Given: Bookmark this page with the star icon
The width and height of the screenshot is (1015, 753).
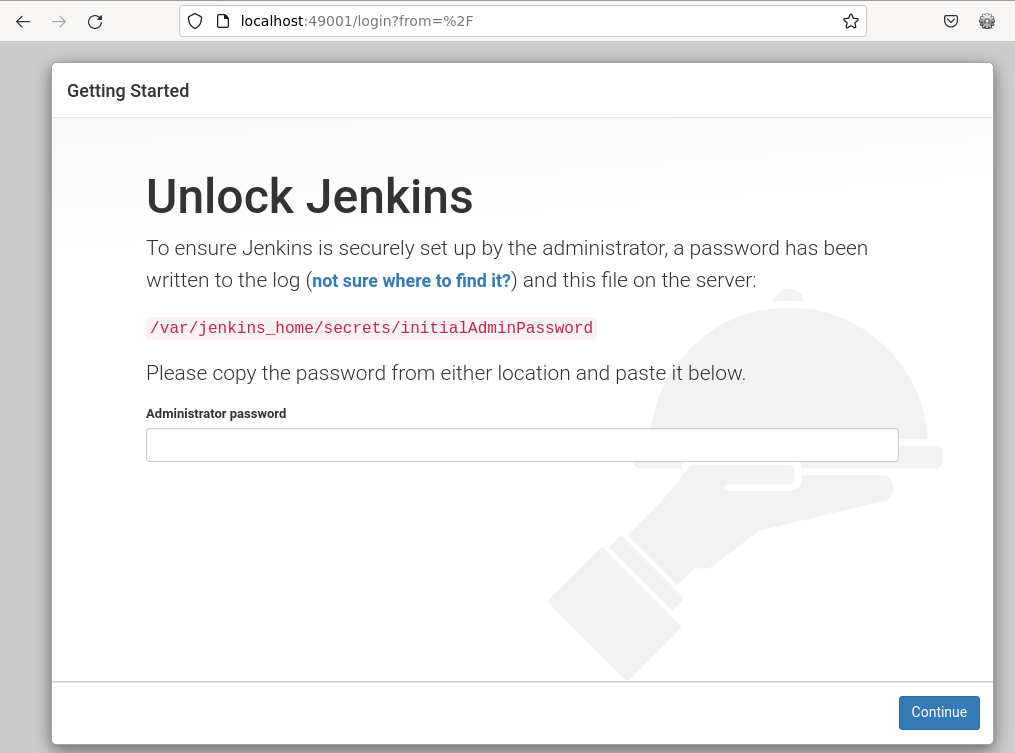Looking at the screenshot, I should click(x=850, y=21).
